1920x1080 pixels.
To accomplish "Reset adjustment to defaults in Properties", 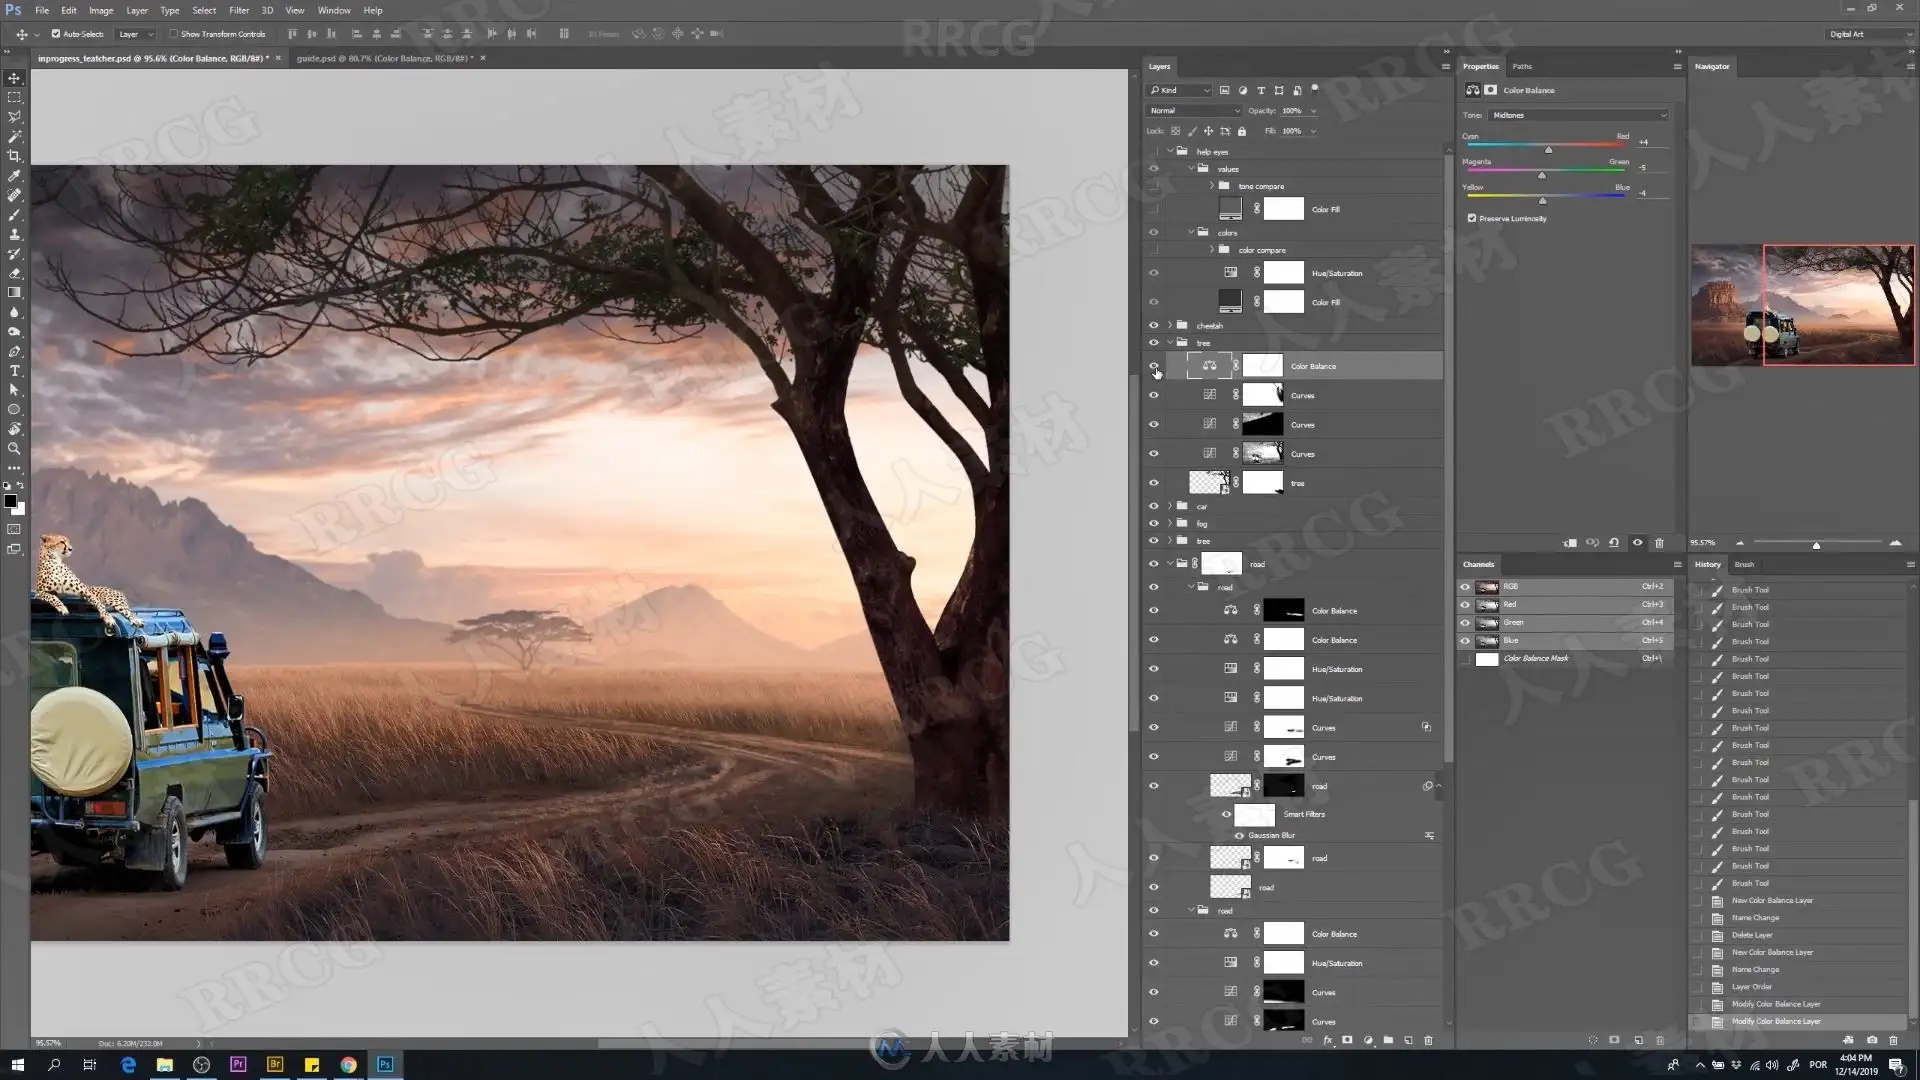I will (x=1614, y=543).
